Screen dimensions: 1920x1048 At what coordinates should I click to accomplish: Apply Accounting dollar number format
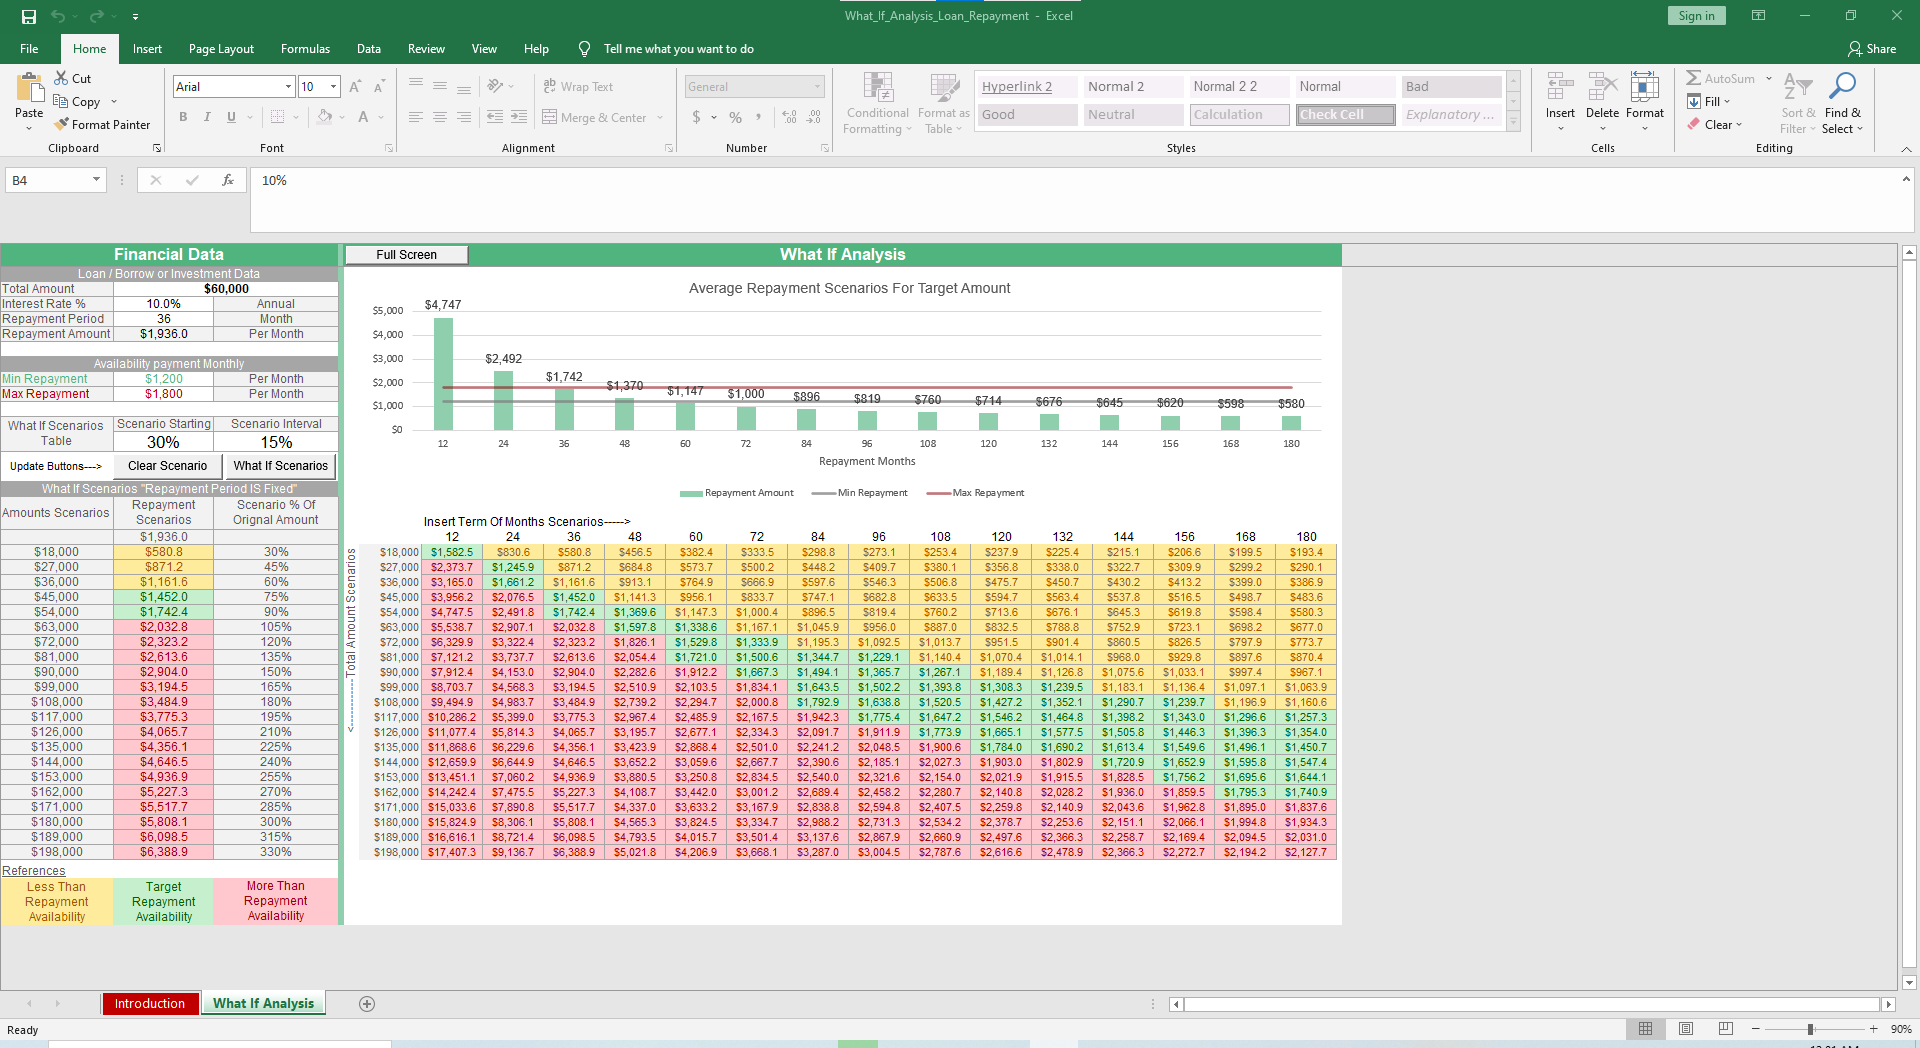coord(697,117)
